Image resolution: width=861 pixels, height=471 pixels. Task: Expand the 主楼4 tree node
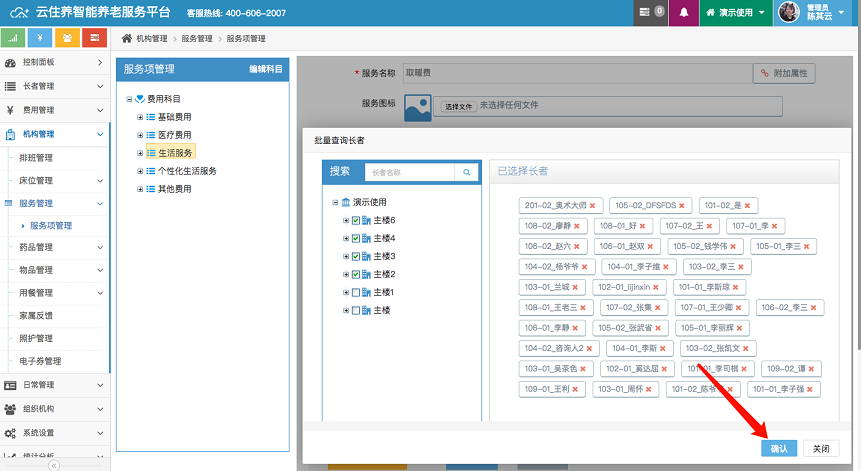coord(346,238)
